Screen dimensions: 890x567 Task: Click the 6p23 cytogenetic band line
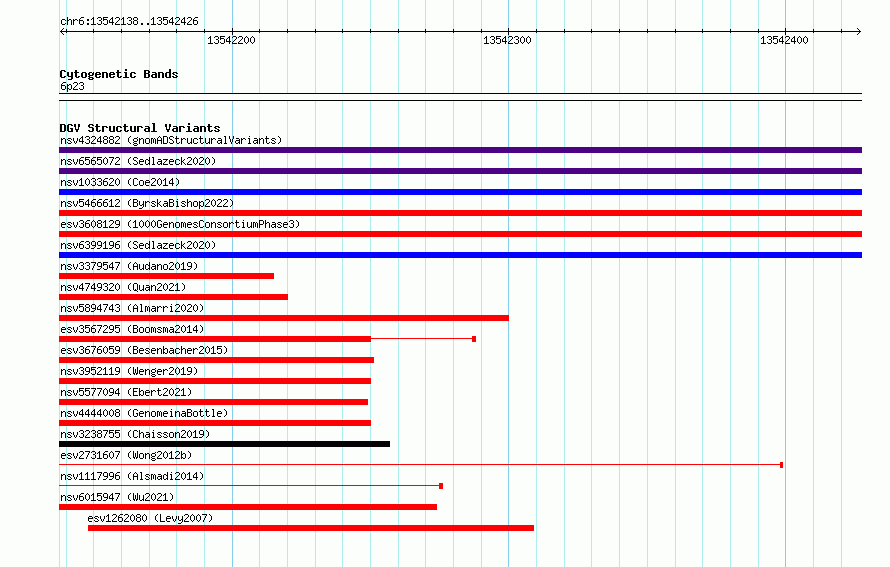(x=460, y=97)
